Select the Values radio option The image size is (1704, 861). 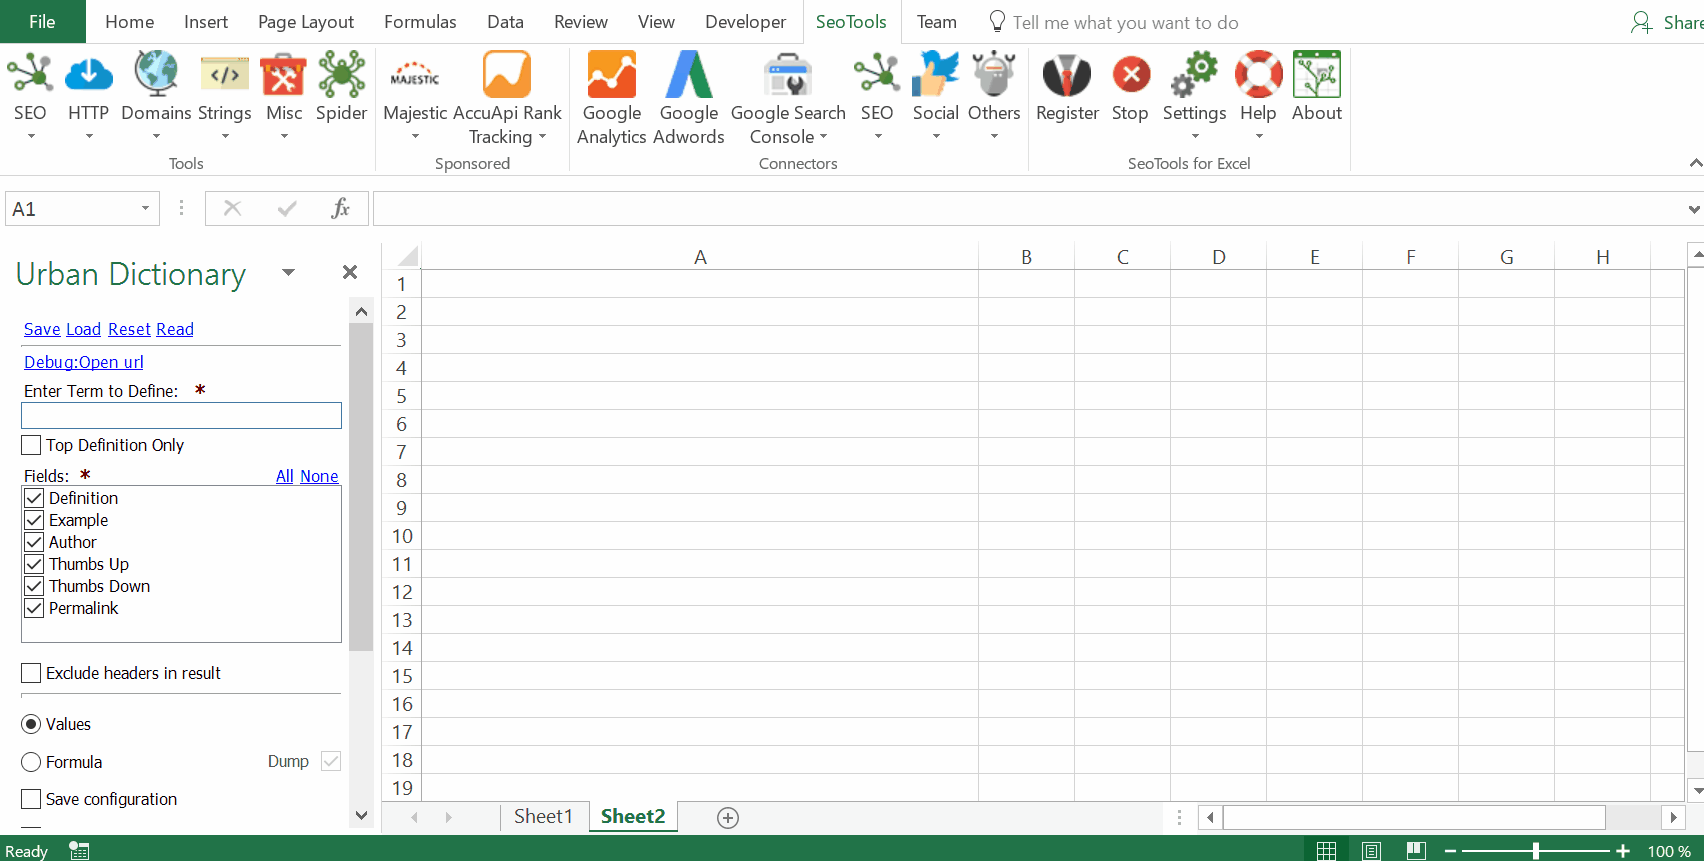pyautogui.click(x=31, y=724)
